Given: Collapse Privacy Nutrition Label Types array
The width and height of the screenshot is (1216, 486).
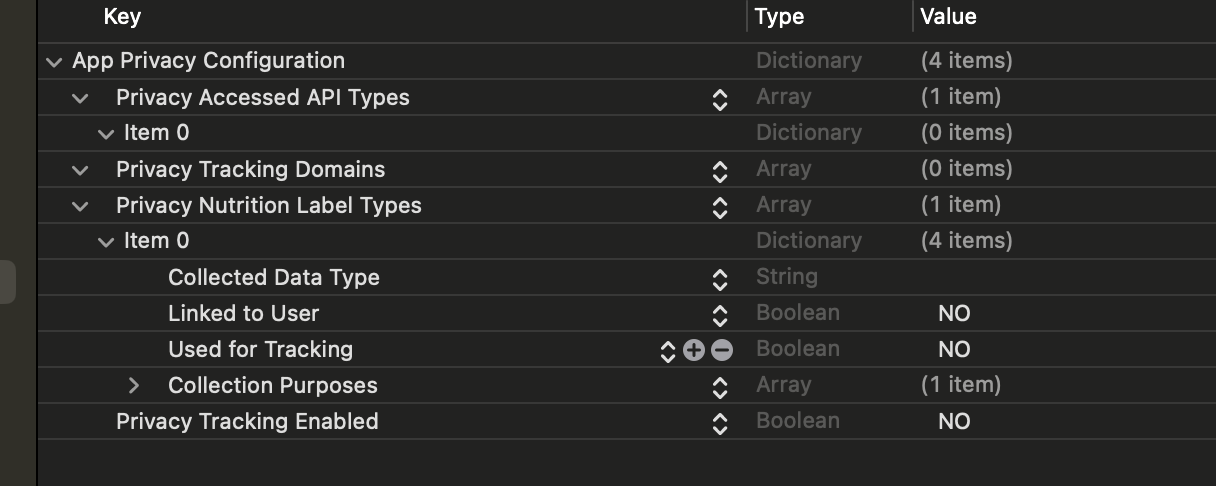Looking at the screenshot, I should coord(81,206).
